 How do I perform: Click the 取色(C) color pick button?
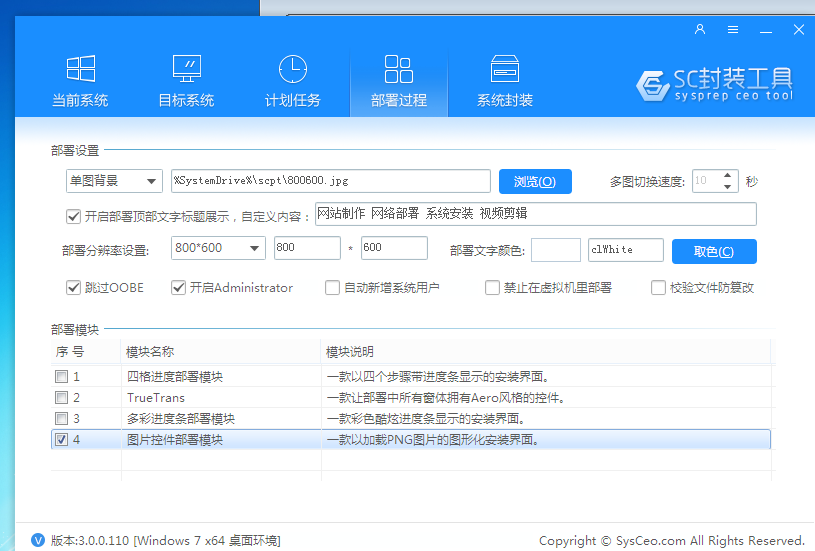[713, 251]
